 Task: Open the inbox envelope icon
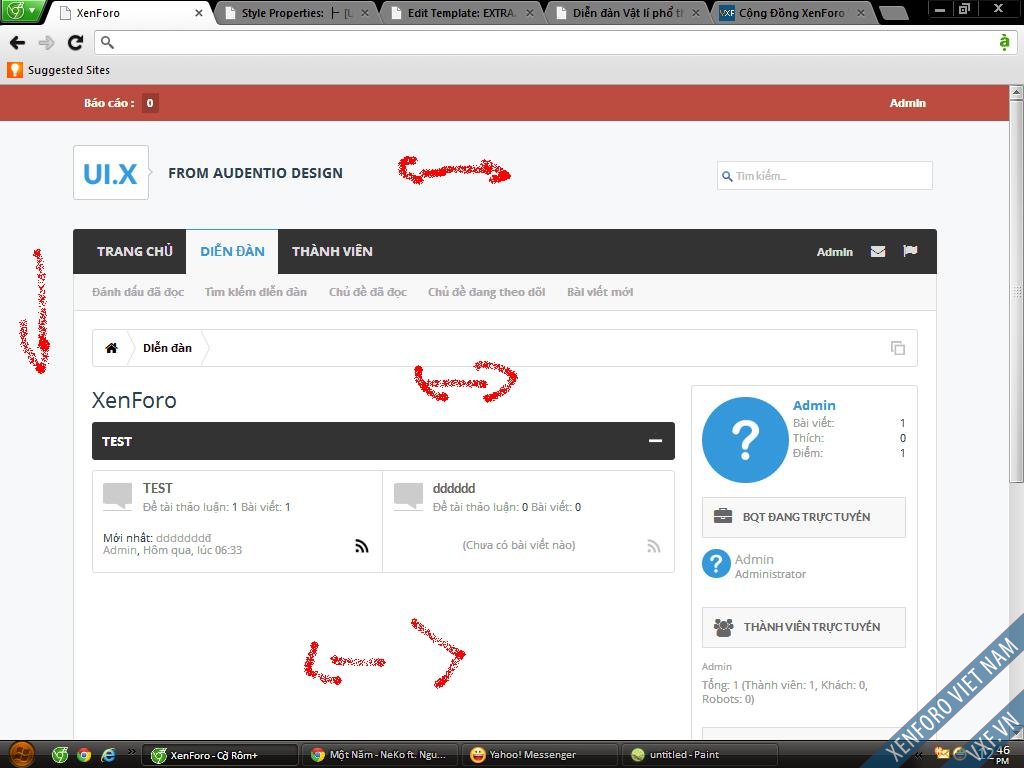tap(877, 252)
